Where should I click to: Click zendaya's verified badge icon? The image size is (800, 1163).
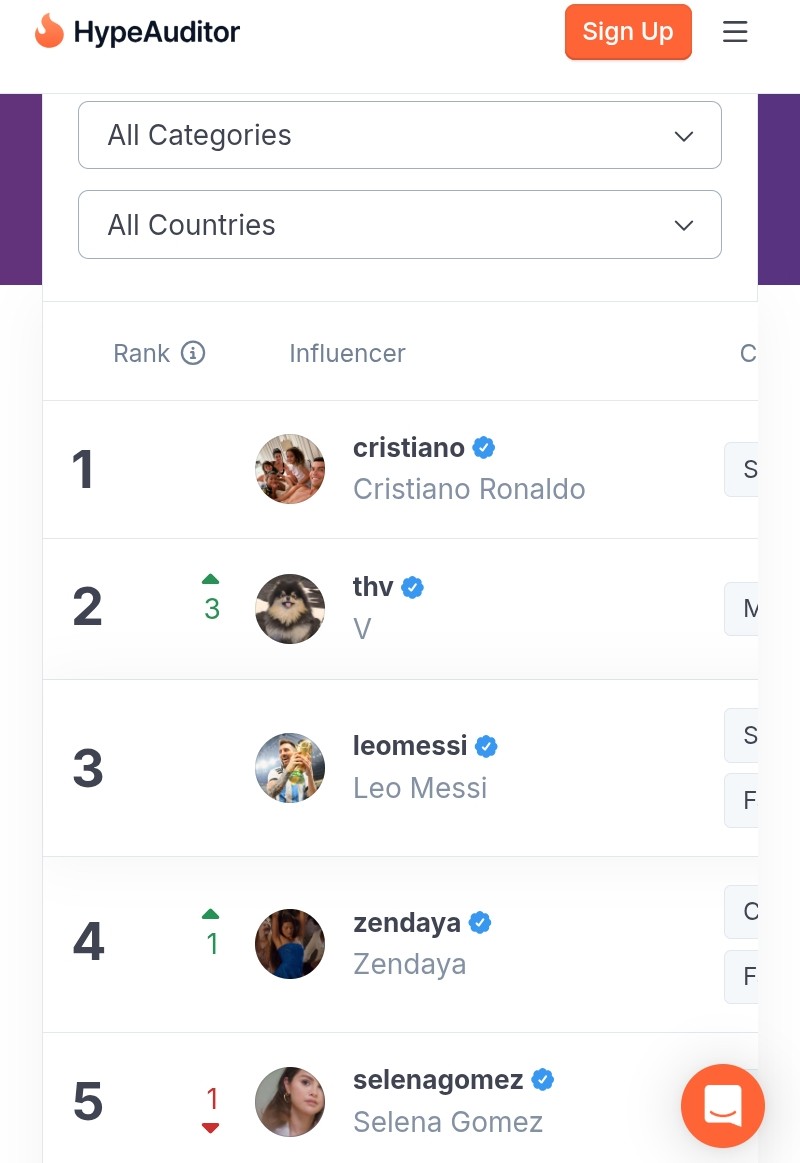pos(480,922)
